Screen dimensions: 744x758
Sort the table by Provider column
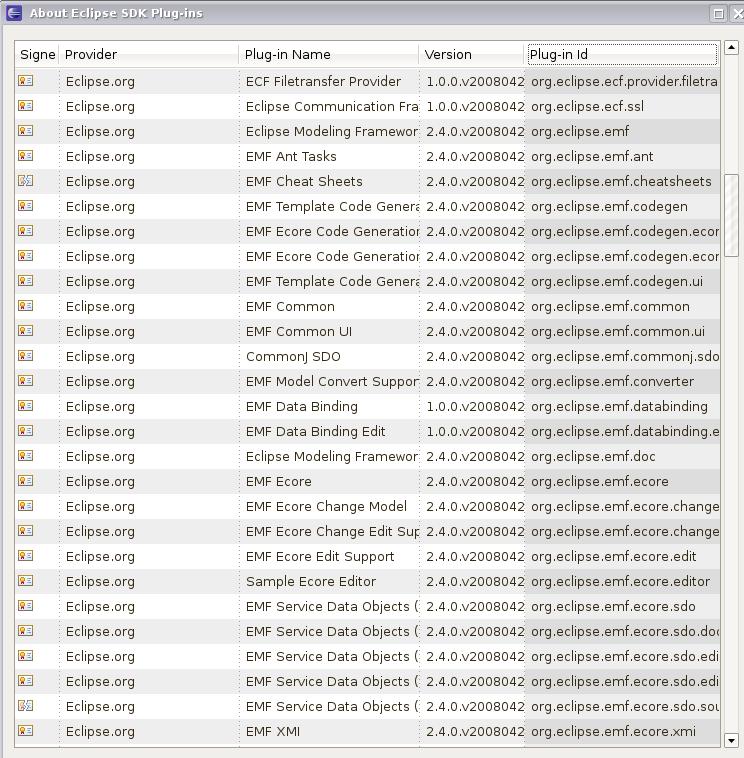pos(148,54)
